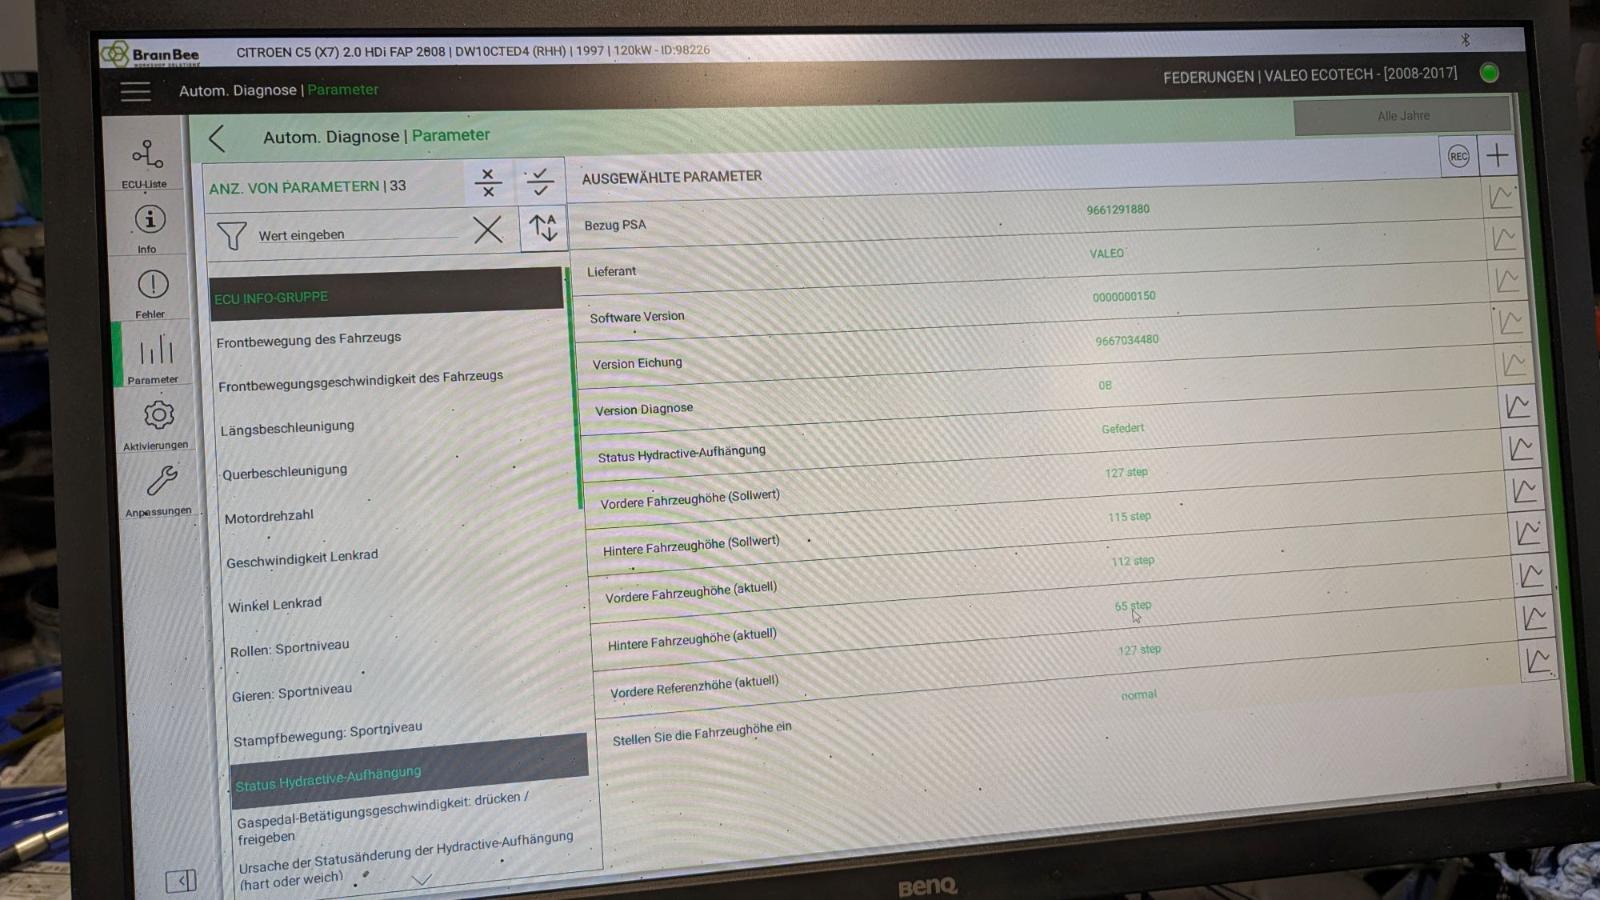Select 'Frontbewegung des Fahrzeugs' parameter
This screenshot has height=900, width=1600.
[x=309, y=340]
